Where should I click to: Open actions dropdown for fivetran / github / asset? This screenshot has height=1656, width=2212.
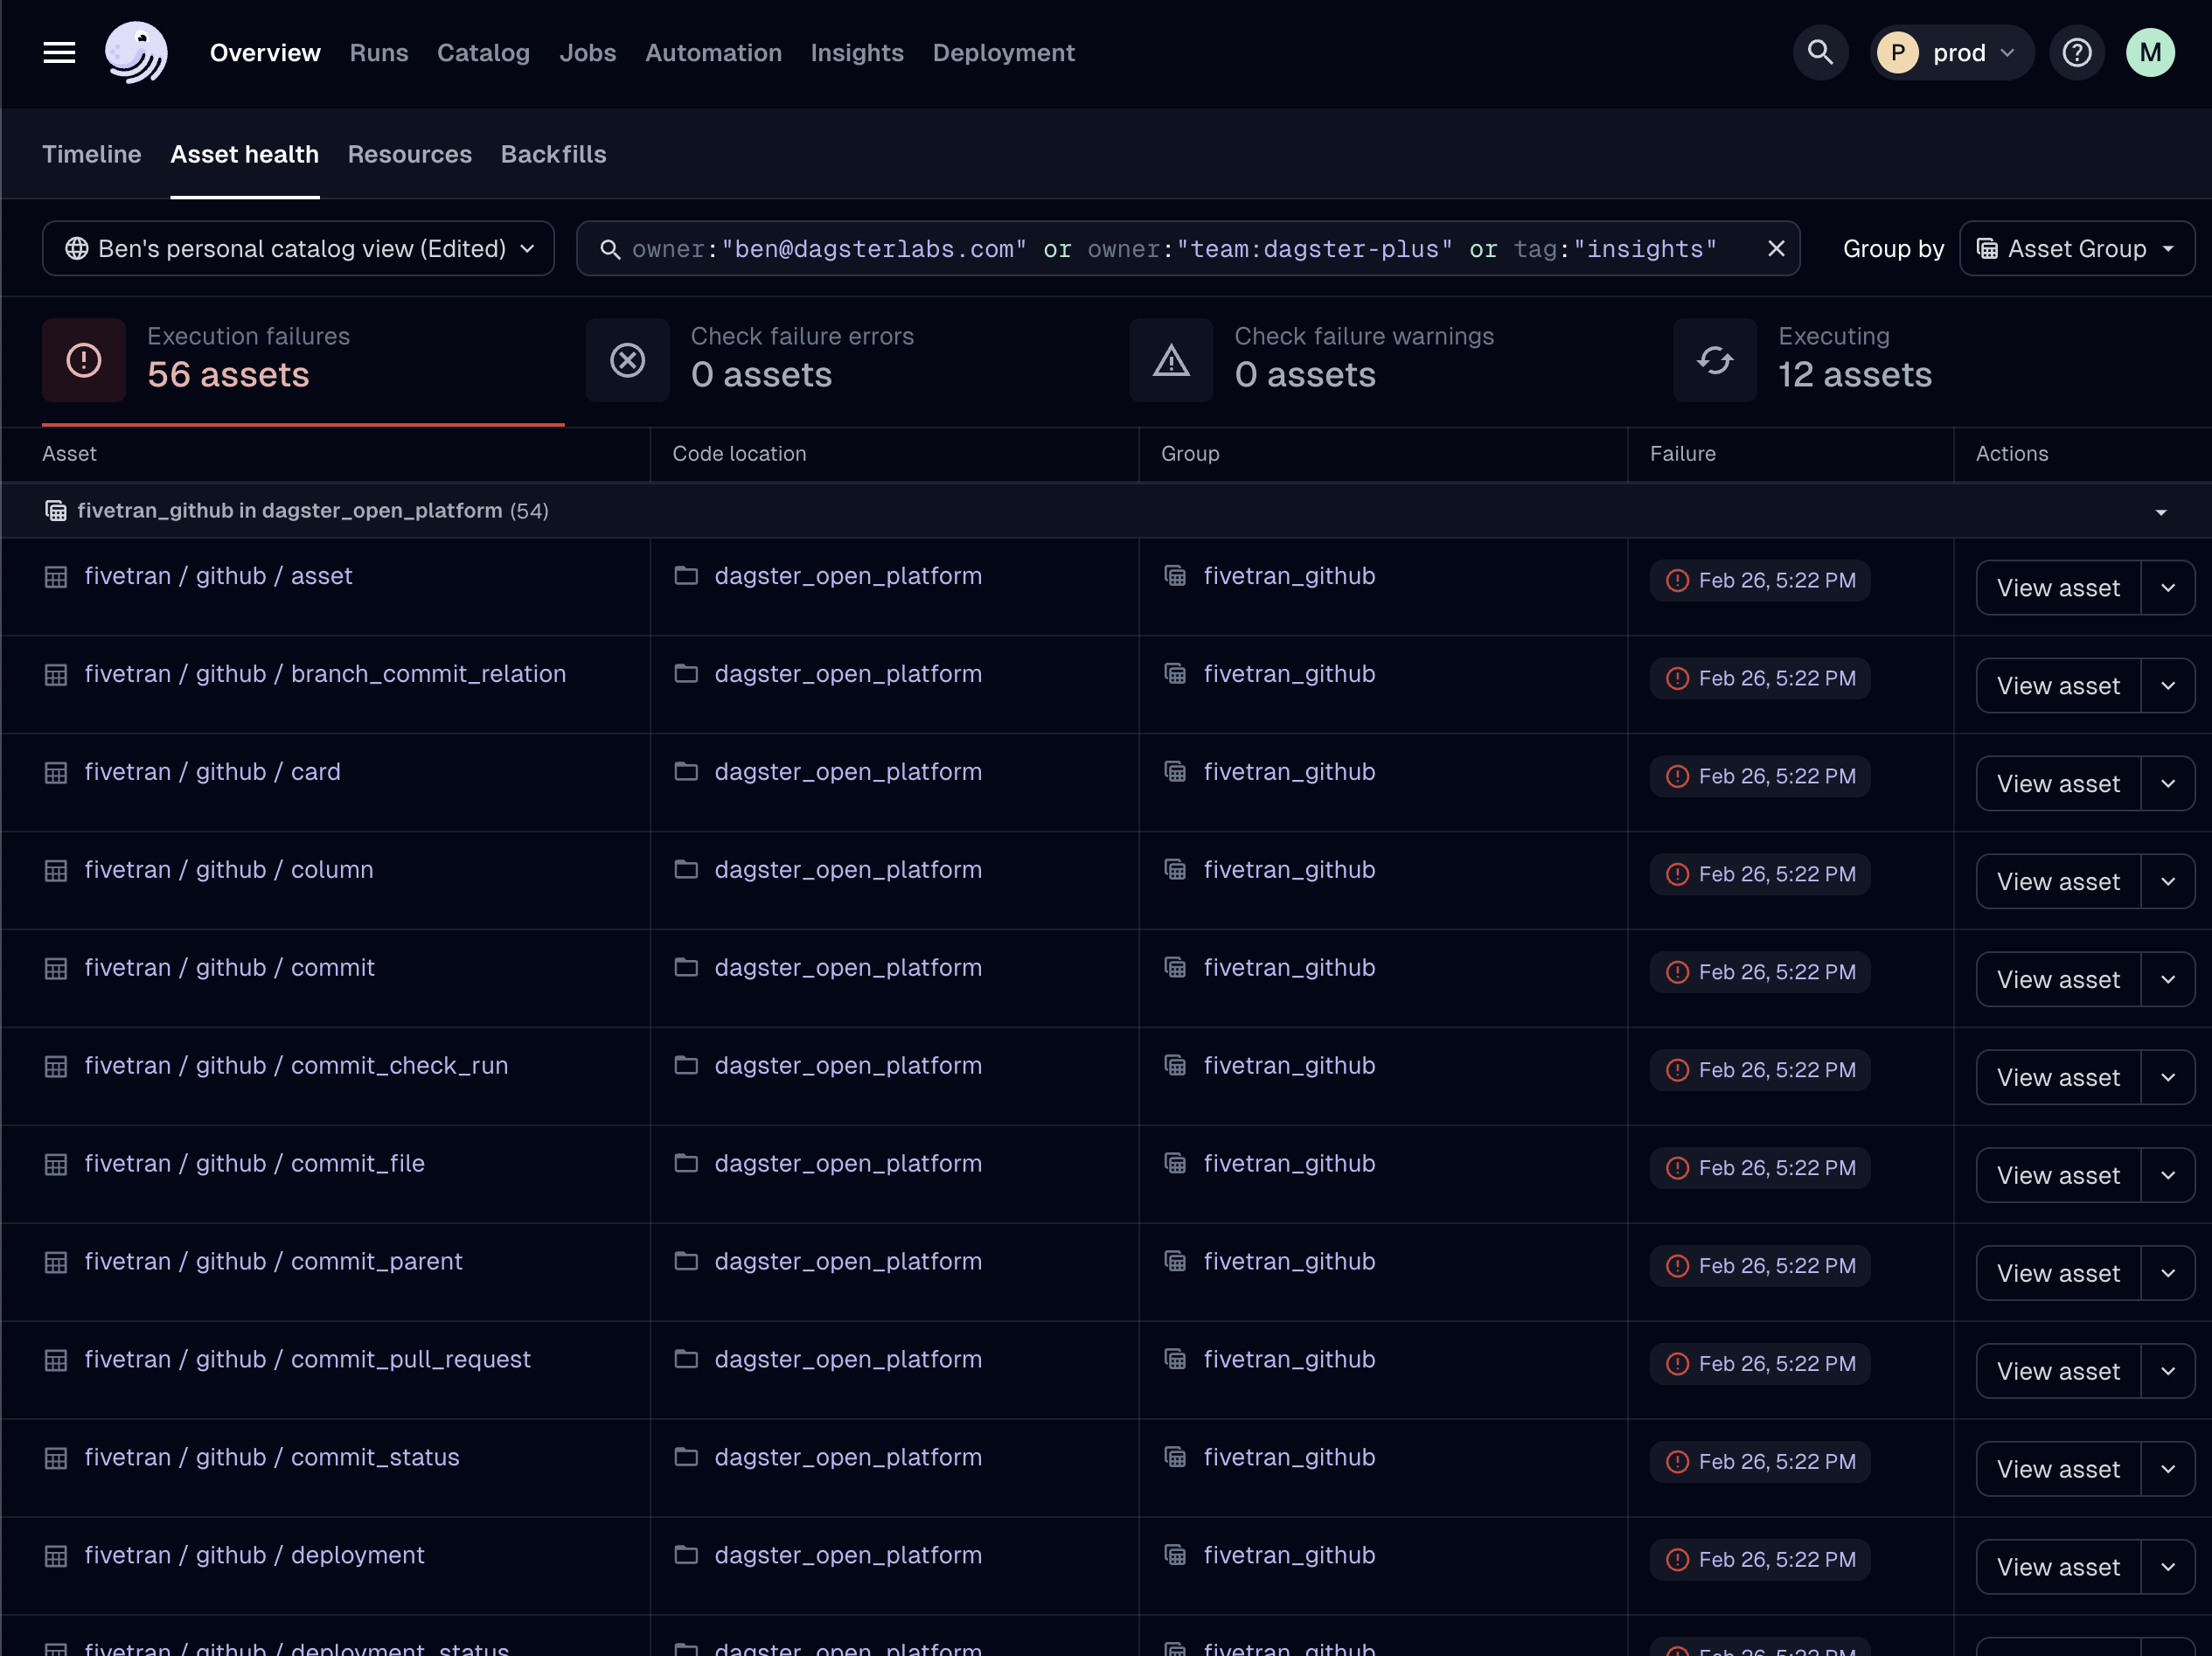(x=2167, y=588)
